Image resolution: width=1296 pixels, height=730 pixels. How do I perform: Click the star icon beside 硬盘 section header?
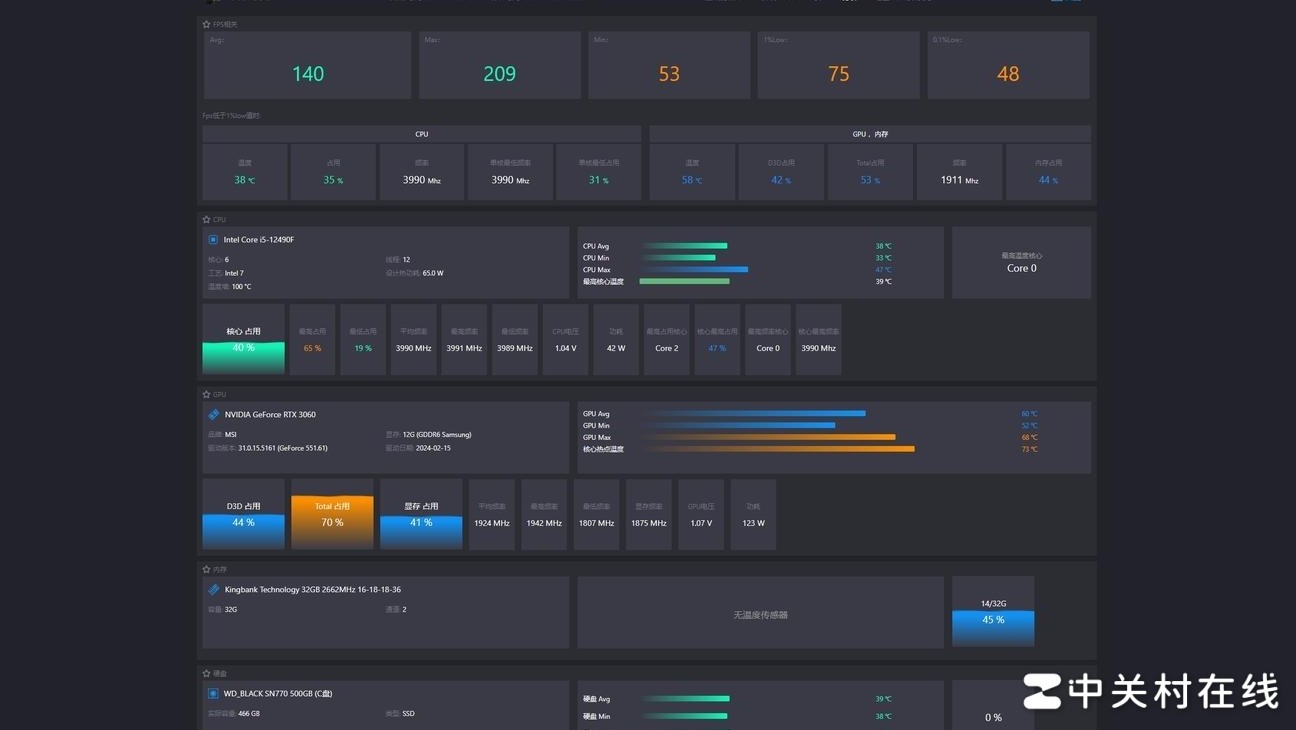[x=207, y=673]
